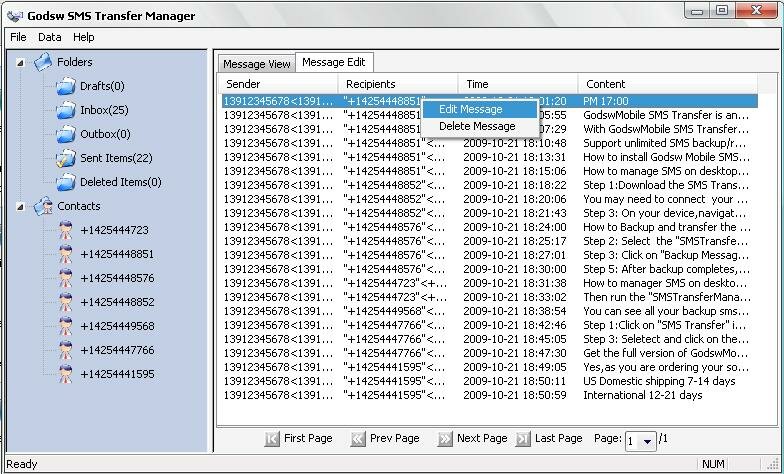The image size is (784, 474).
Task: Select contact +14254441595
Action: (x=117, y=374)
